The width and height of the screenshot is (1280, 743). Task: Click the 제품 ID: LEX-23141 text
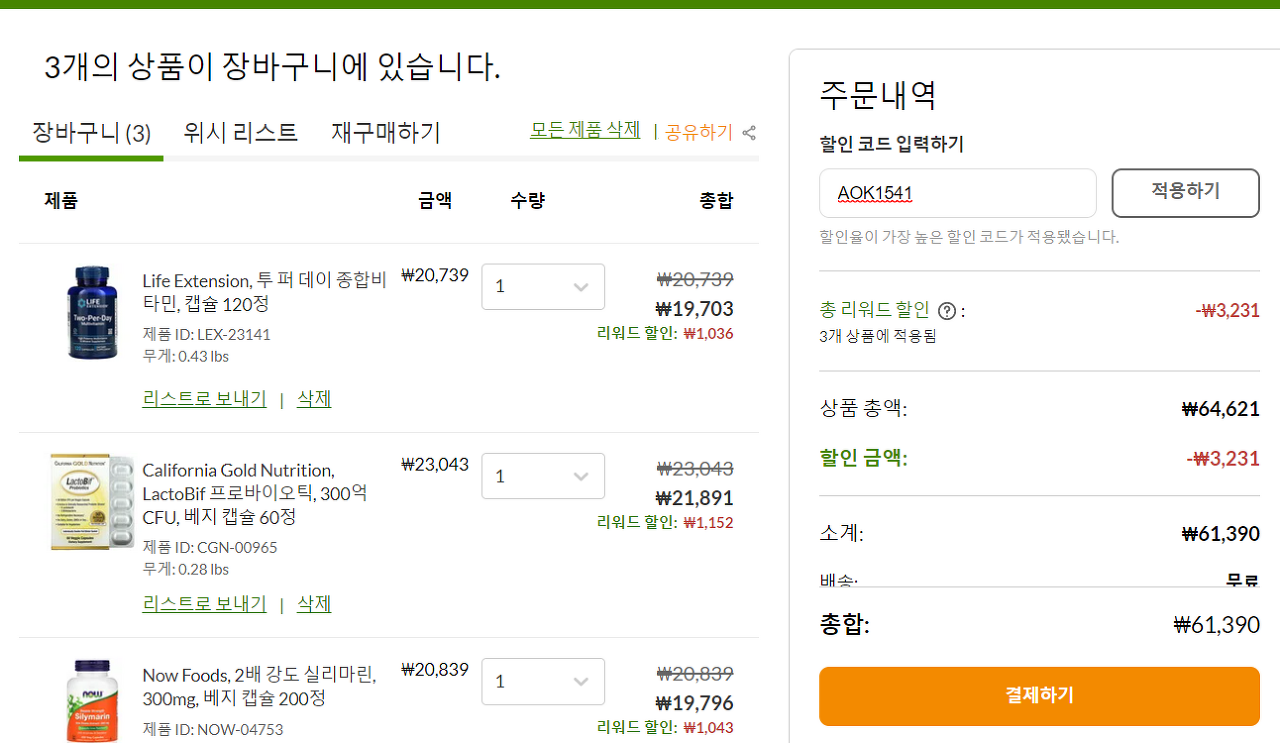coord(206,334)
